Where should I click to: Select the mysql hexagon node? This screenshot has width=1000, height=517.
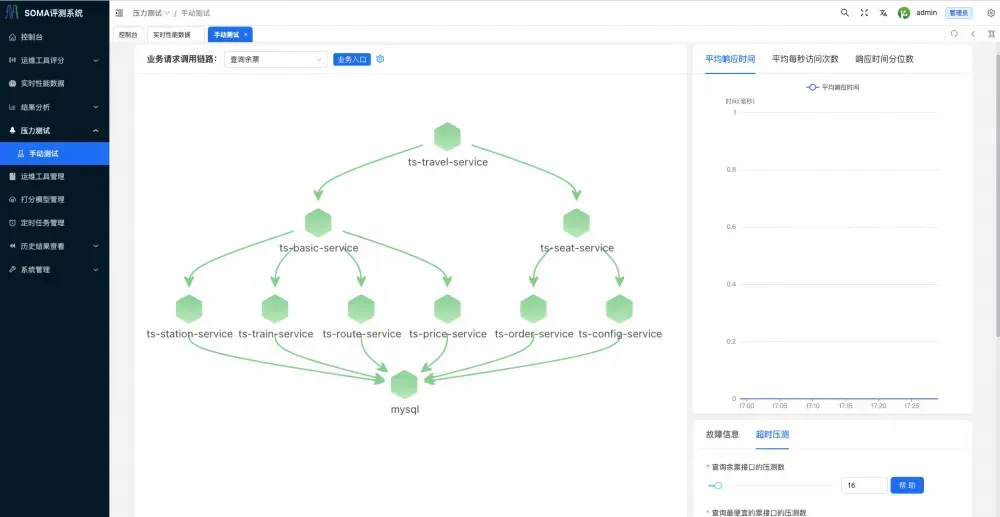(x=404, y=384)
